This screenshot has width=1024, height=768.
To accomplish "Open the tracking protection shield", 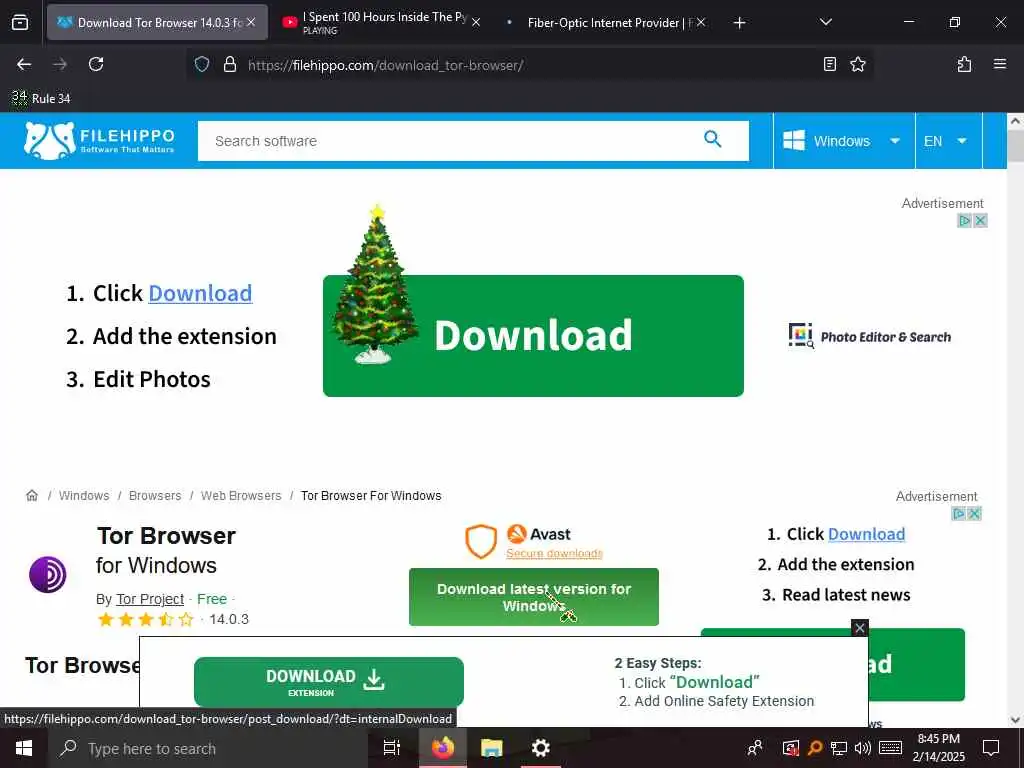I will click(x=202, y=64).
